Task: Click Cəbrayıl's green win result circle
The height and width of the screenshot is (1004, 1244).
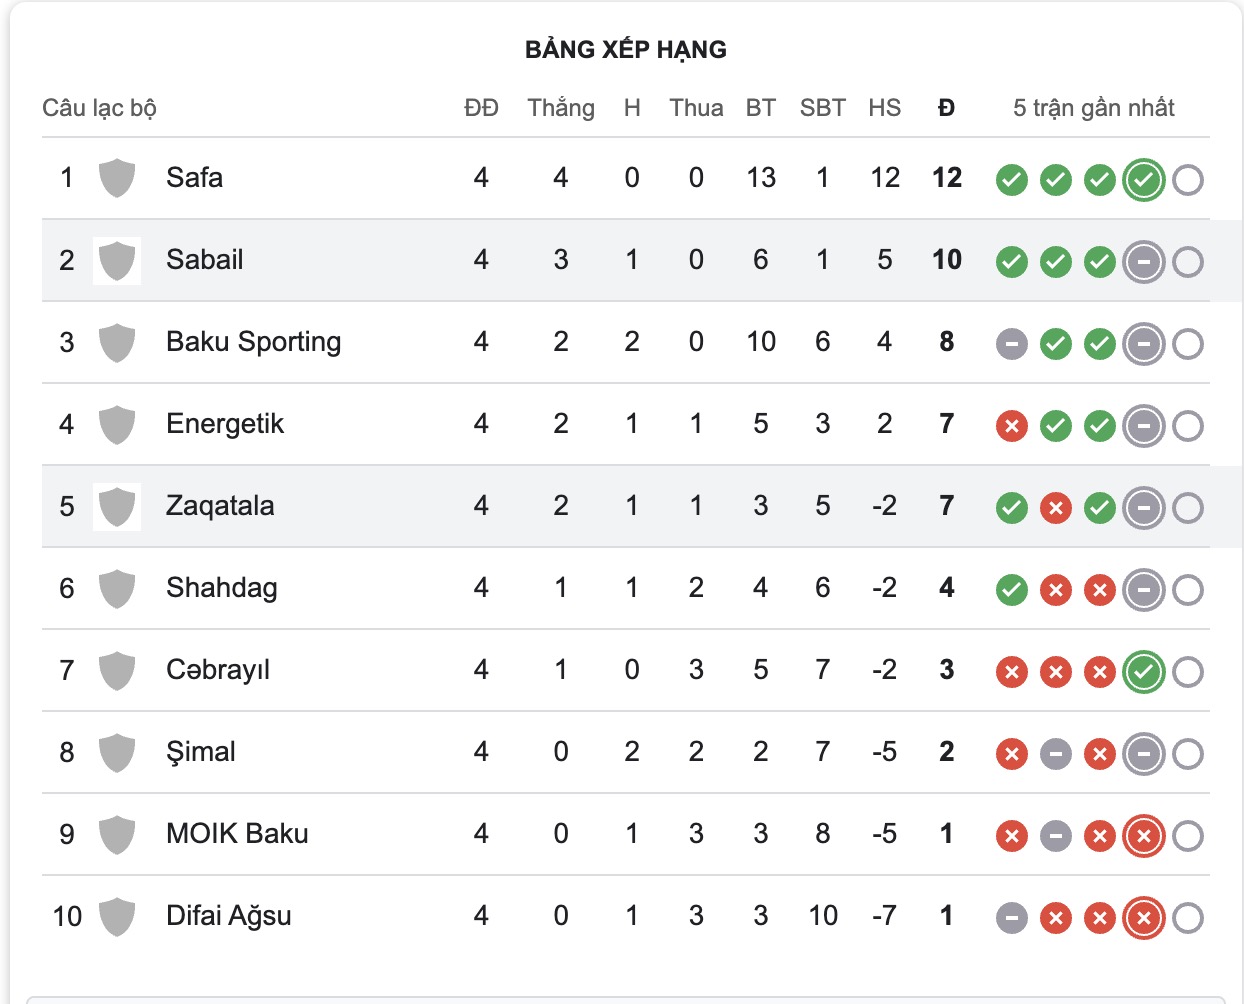Action: pyautogui.click(x=1143, y=671)
